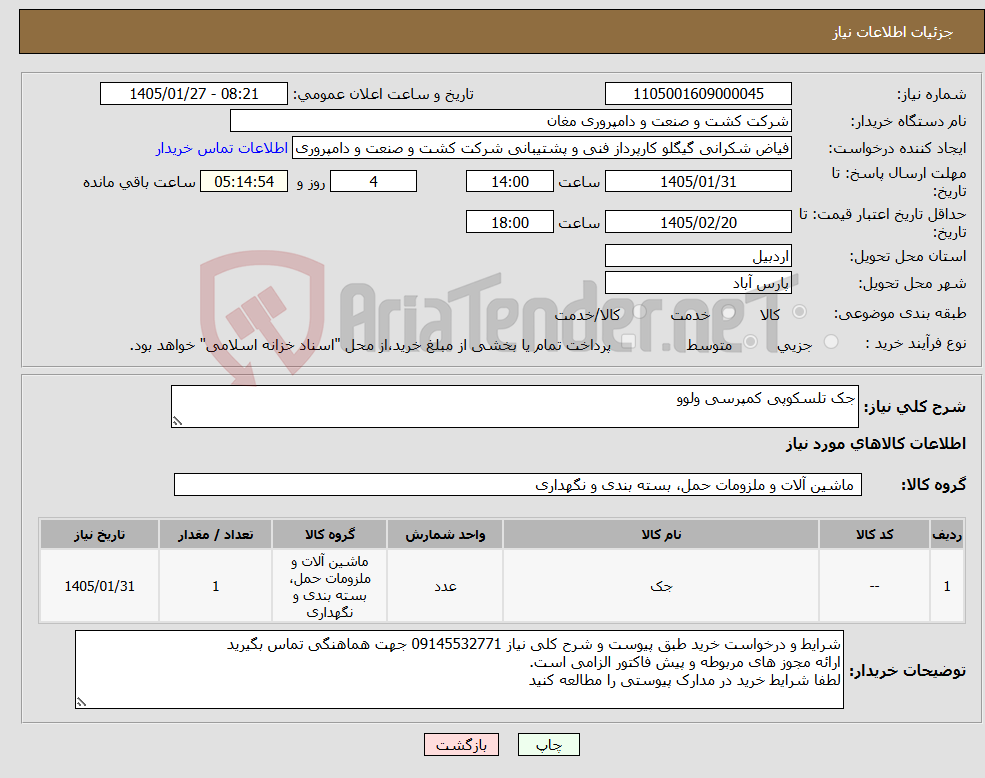This screenshot has width=985, height=778.
Task: Select the کالا radio button
Action: click(800, 312)
